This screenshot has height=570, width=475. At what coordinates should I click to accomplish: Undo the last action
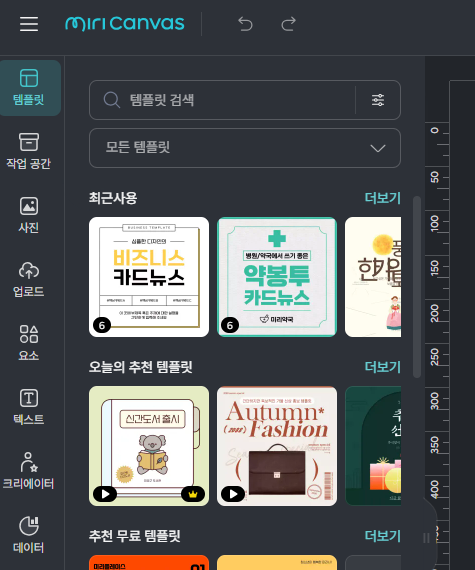click(245, 24)
